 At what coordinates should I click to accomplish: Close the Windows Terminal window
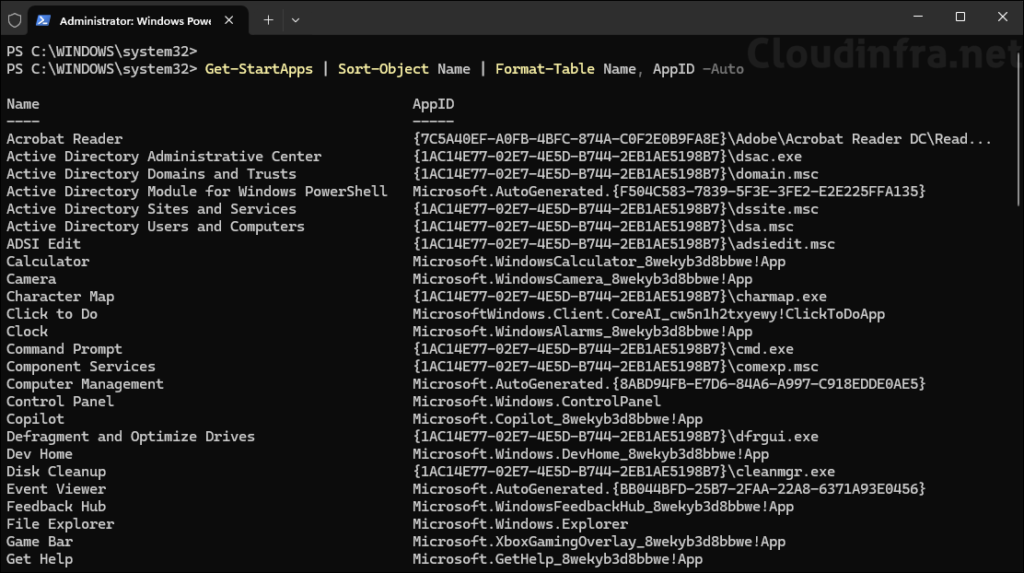(1003, 17)
